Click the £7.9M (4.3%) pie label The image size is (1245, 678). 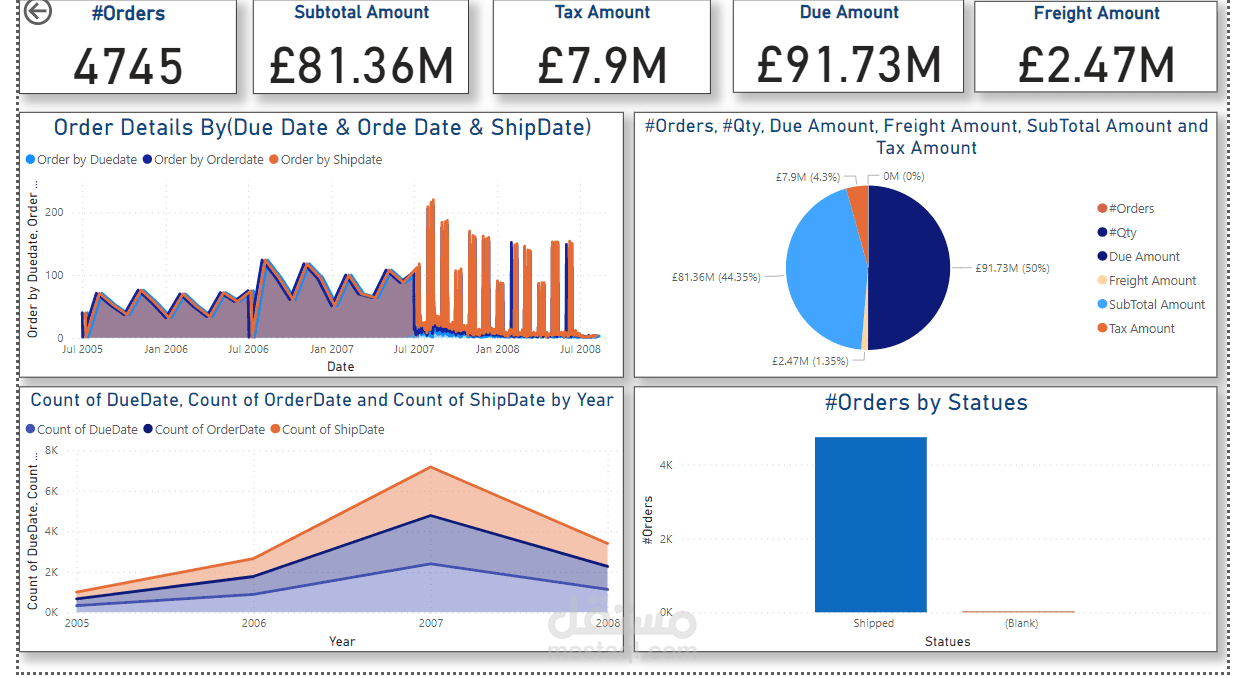[x=808, y=177]
